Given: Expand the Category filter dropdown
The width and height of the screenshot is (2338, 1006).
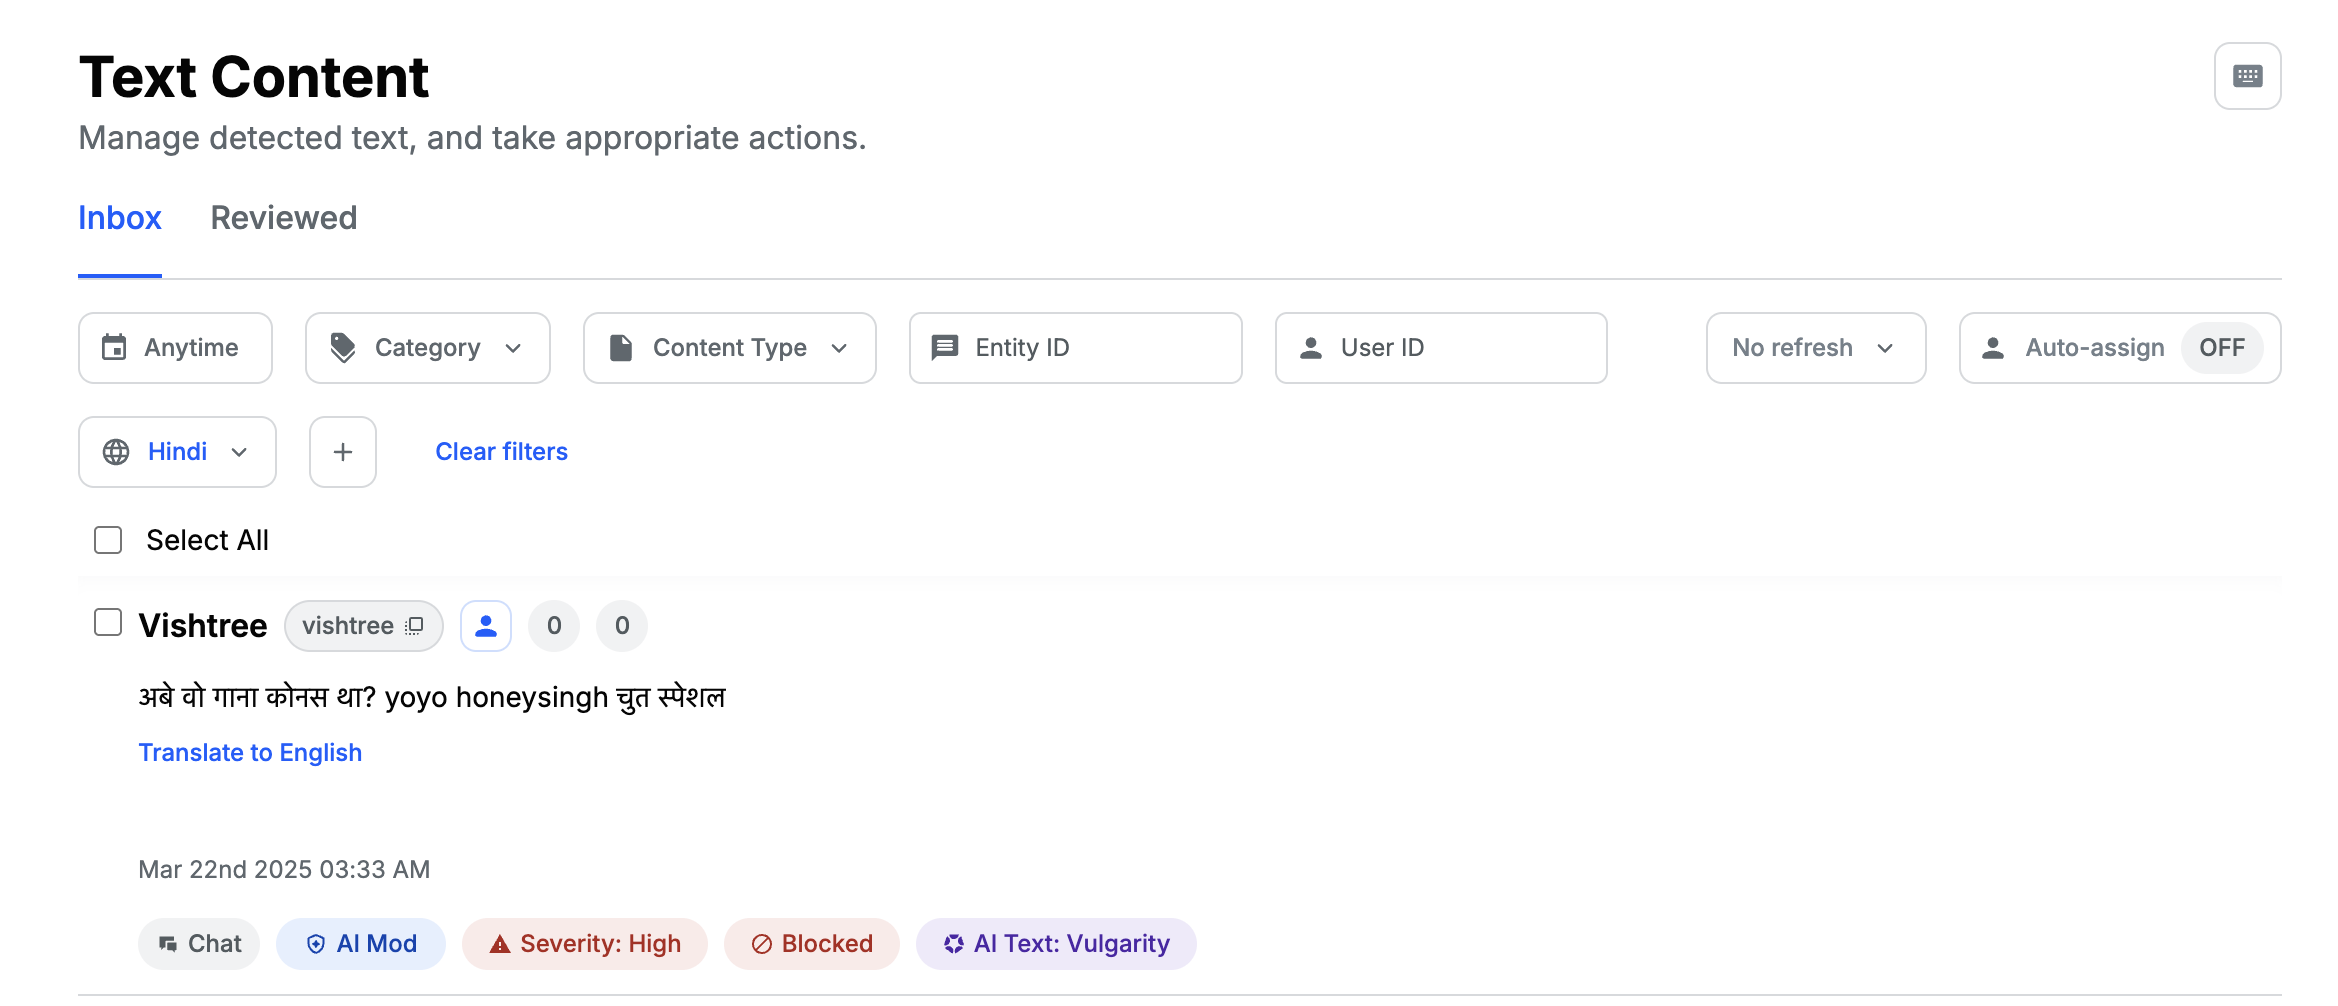Looking at the screenshot, I should tap(428, 348).
